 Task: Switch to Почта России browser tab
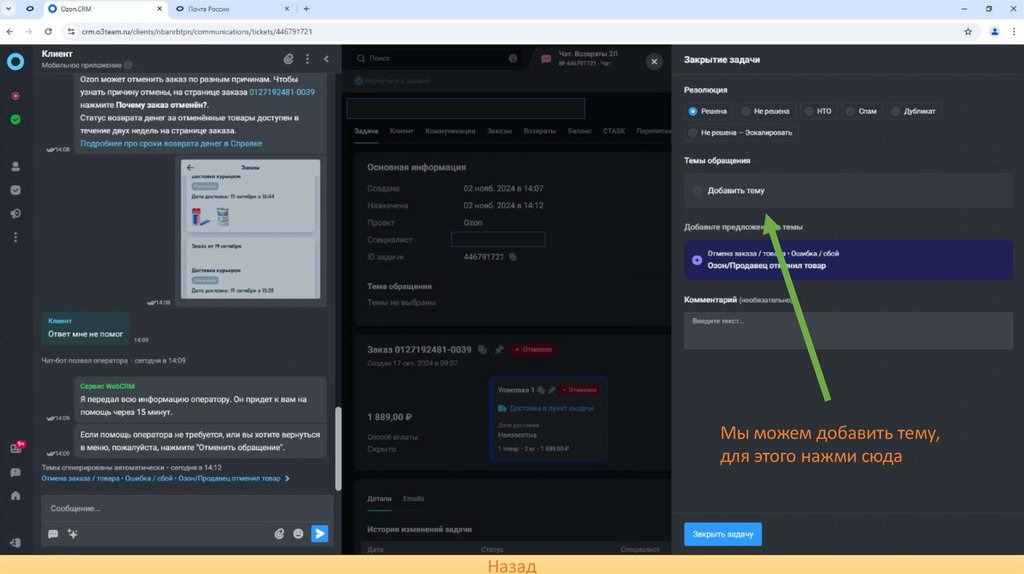pyautogui.click(x=232, y=9)
